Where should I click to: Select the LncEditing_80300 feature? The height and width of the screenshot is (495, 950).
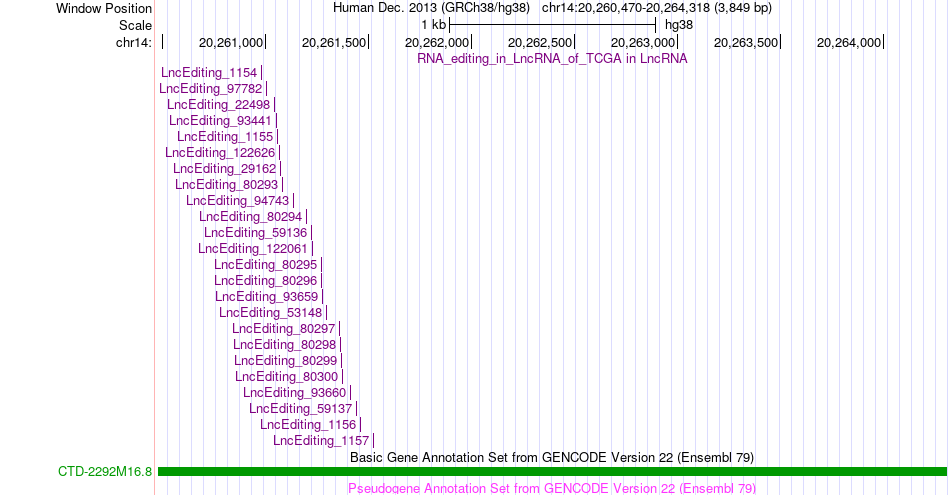pyautogui.click(x=287, y=377)
